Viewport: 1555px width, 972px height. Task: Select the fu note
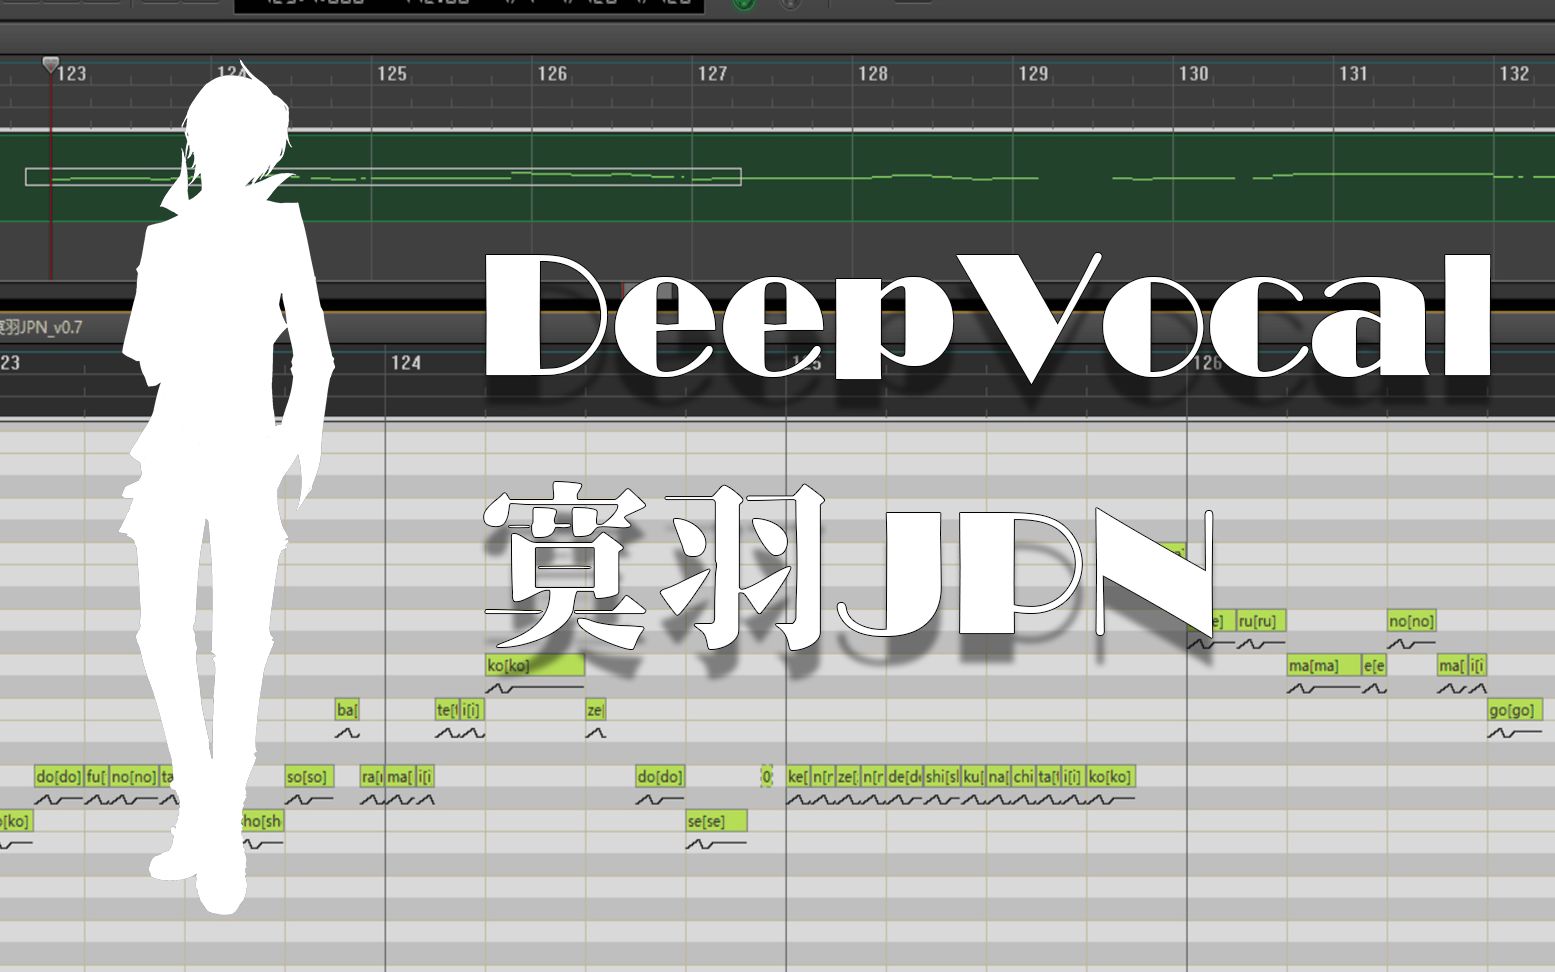point(96,776)
